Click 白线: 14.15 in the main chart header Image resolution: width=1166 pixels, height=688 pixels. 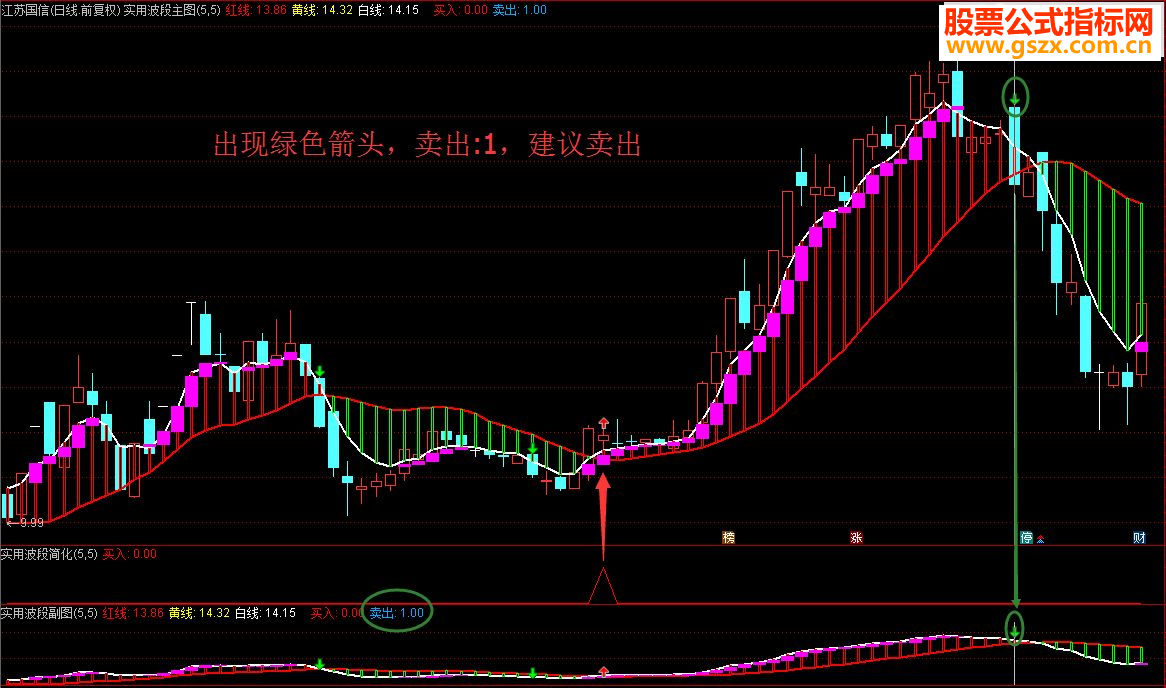388,10
